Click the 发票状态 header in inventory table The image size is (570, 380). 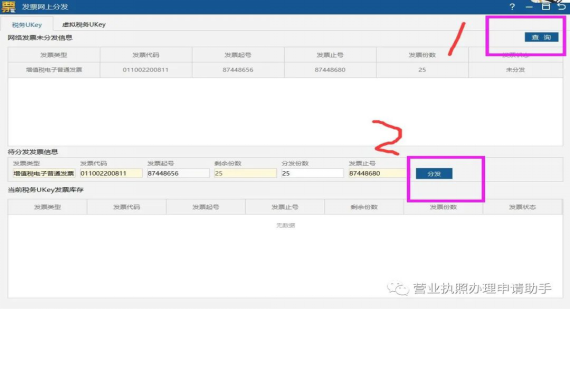[522, 207]
